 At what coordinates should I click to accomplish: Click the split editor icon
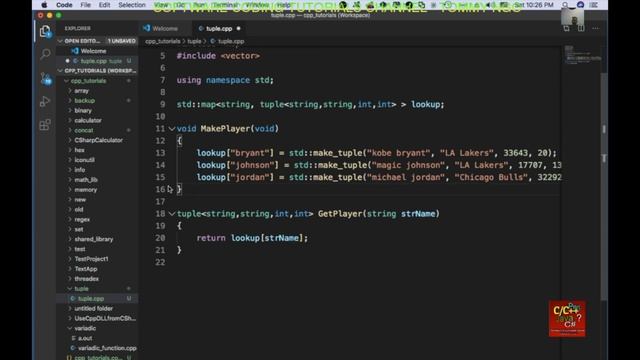point(581,29)
